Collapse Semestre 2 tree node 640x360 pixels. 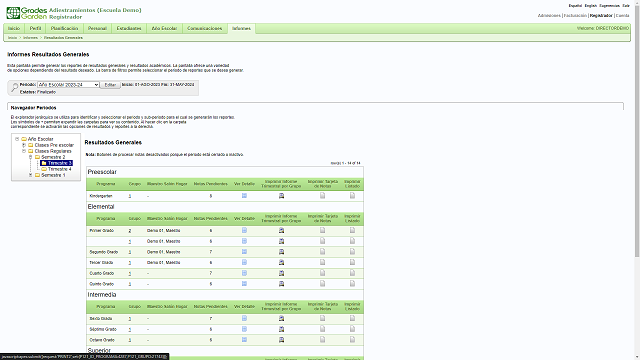click(x=30, y=157)
